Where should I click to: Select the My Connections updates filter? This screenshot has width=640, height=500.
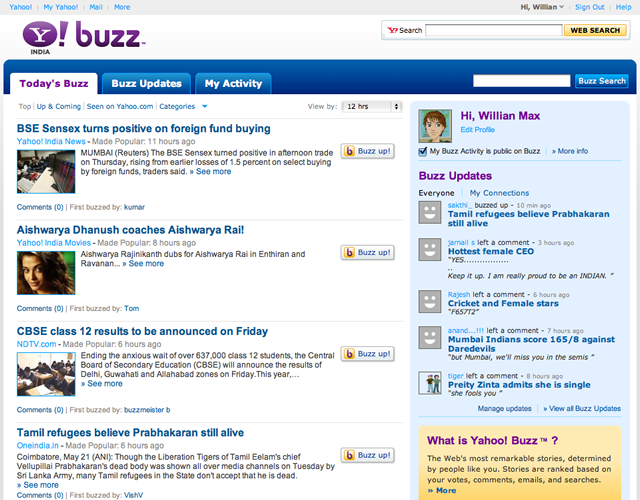[x=499, y=193]
